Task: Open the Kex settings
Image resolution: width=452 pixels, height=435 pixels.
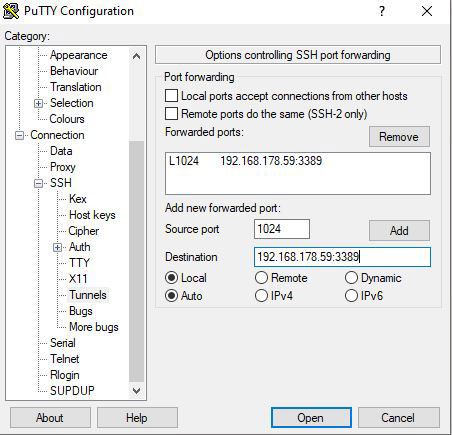Action: click(78, 199)
